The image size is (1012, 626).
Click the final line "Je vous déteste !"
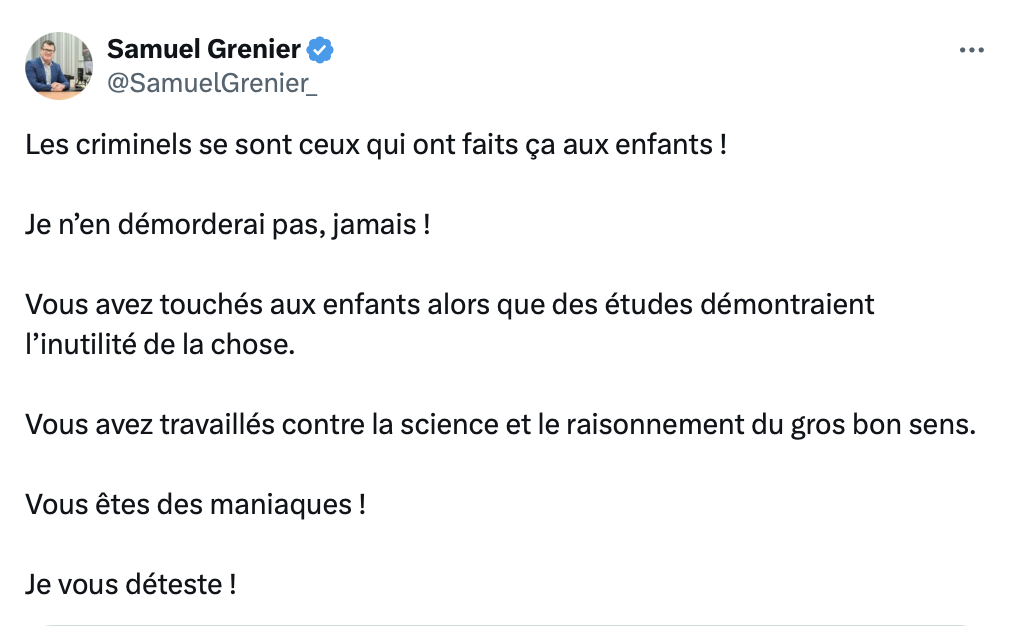tap(130, 585)
